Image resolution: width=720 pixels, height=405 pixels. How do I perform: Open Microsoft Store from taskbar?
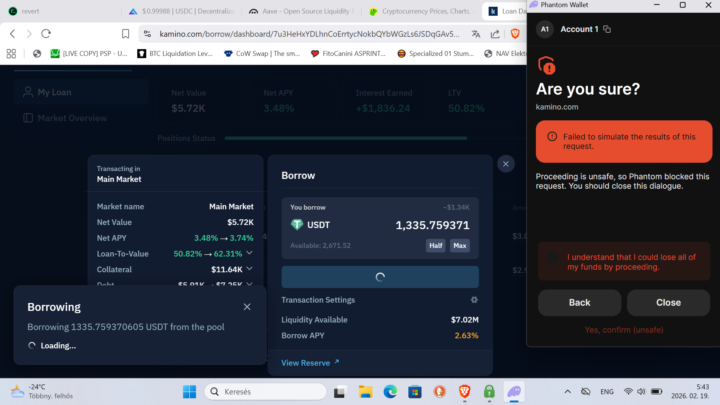(415, 392)
